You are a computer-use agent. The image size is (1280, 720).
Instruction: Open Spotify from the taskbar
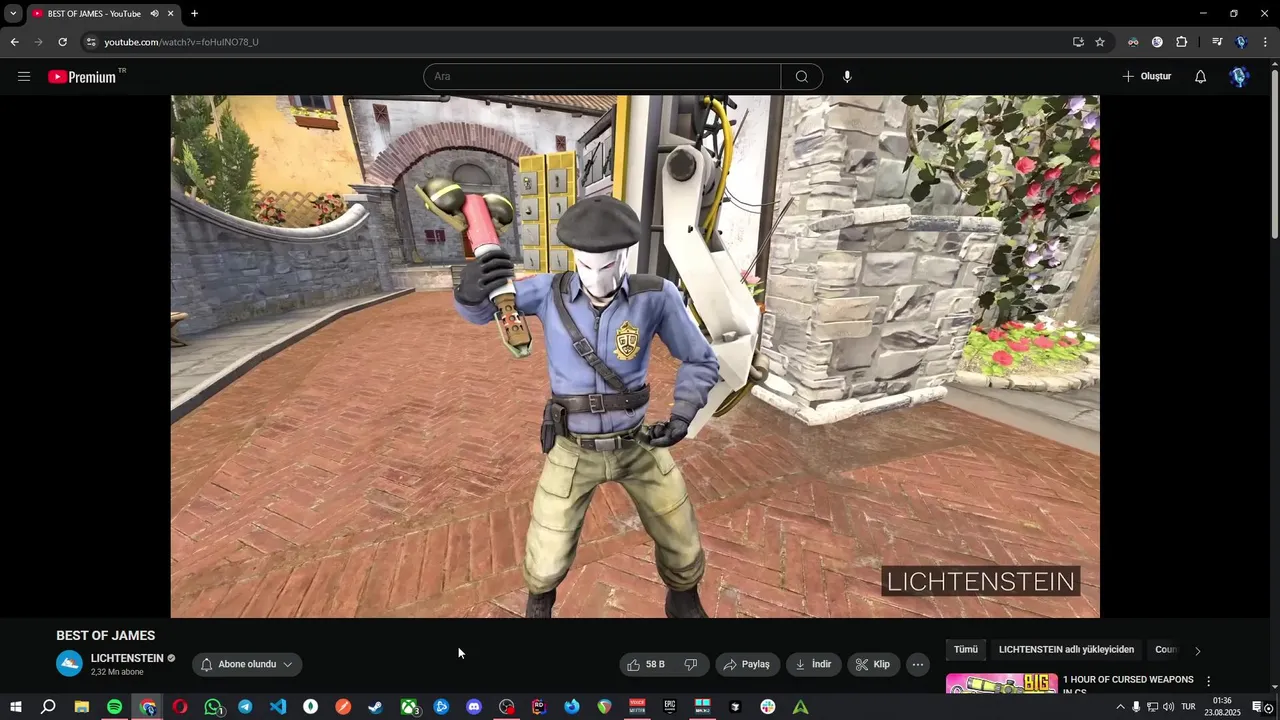114,707
